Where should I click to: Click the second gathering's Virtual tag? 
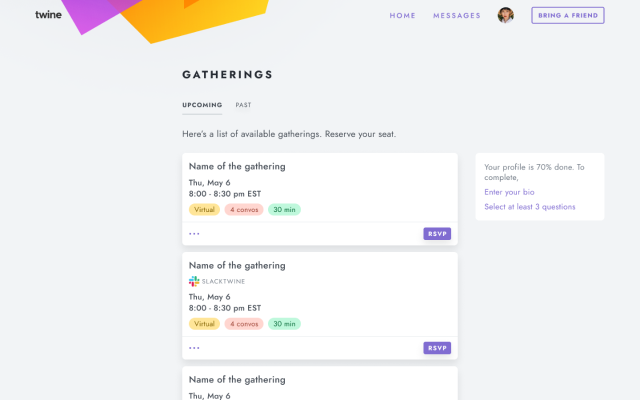204,324
